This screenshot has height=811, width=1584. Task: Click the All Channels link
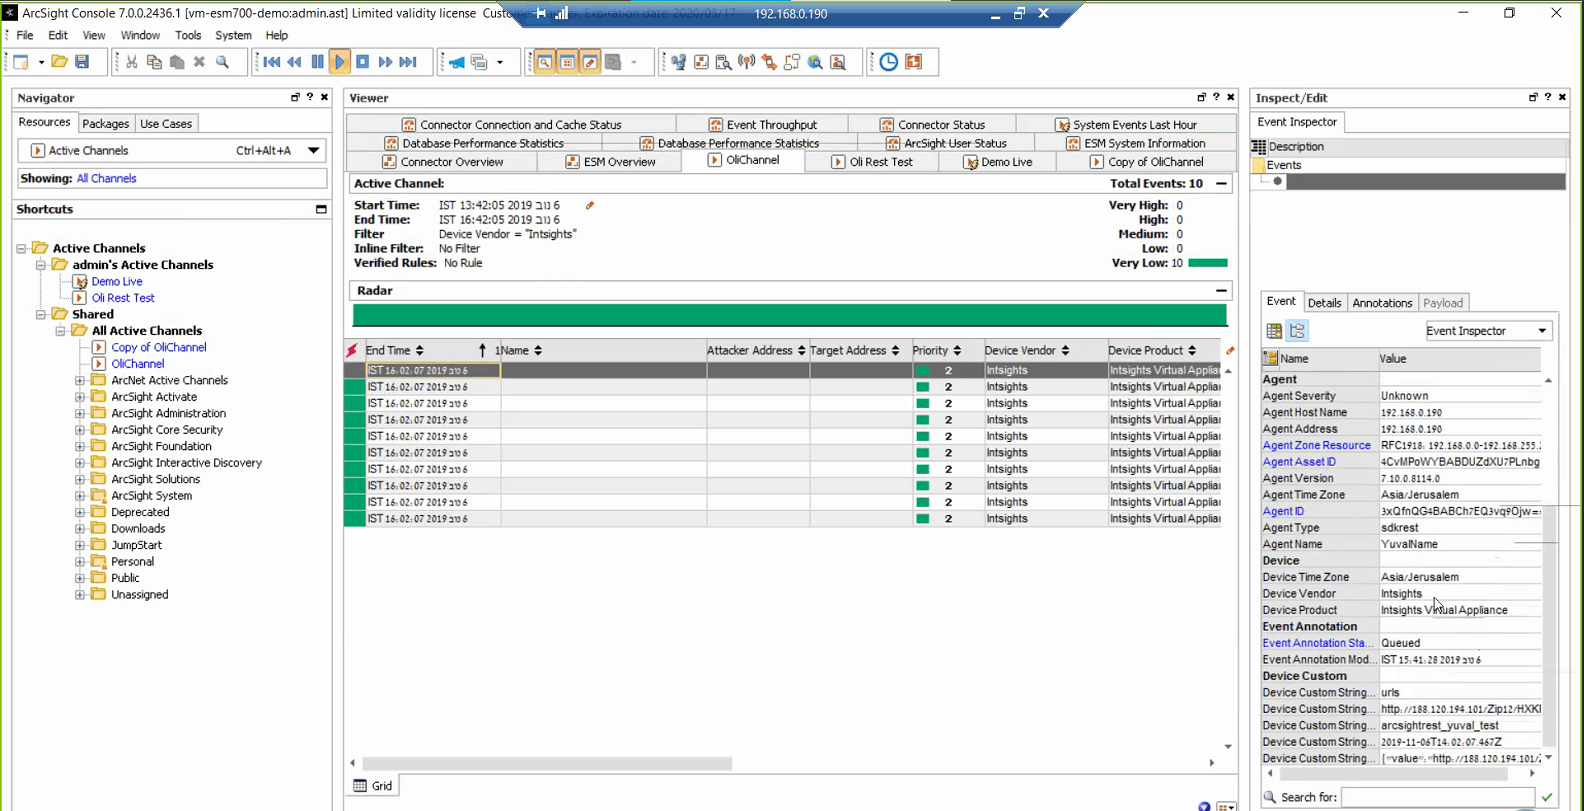[106, 179]
